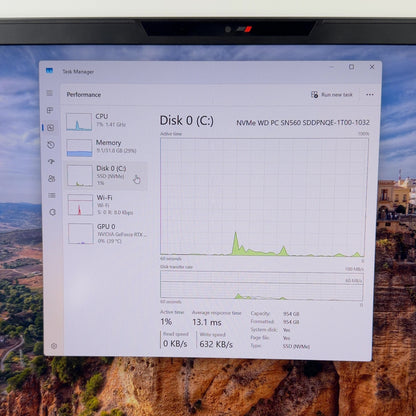Viewport: 416px width, 416px height.
Task: Click the 632 KB/s write speed value
Action: pos(216,344)
